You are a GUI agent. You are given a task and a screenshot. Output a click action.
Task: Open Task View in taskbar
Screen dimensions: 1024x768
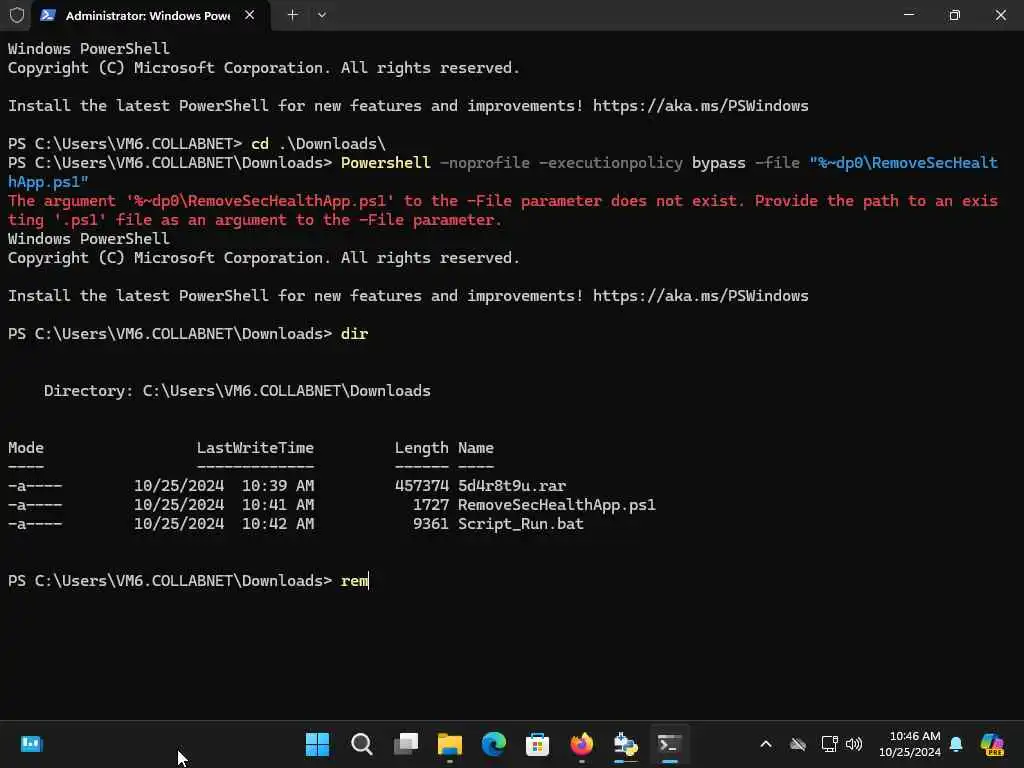point(406,744)
